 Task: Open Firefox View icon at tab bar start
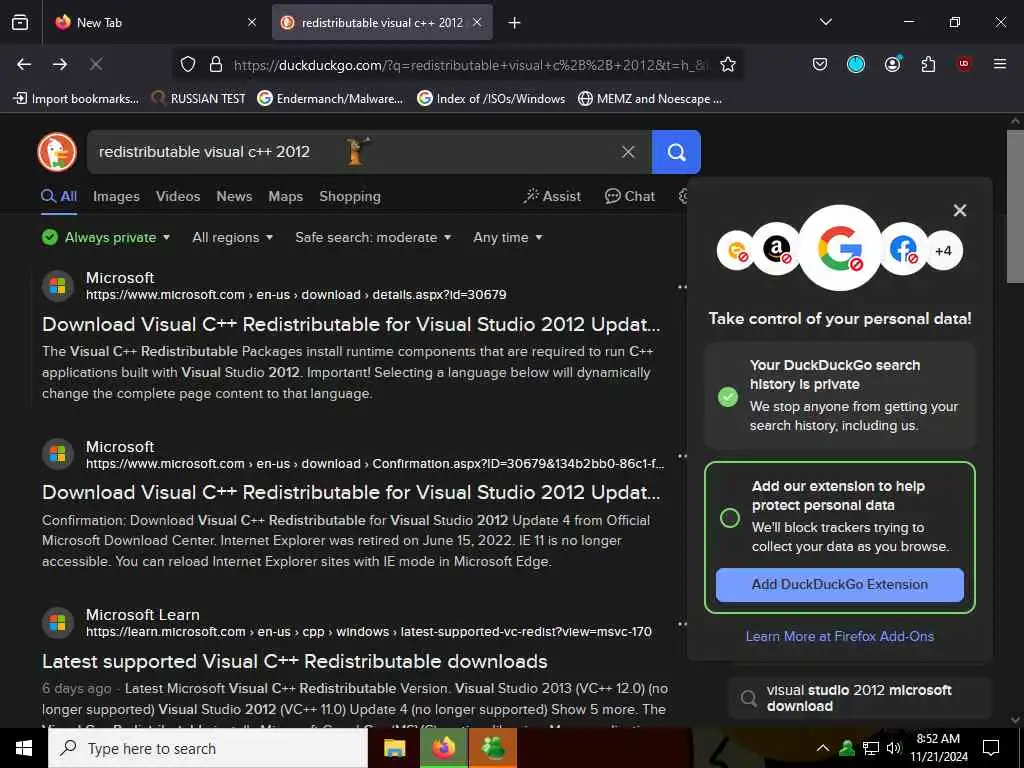(x=20, y=22)
